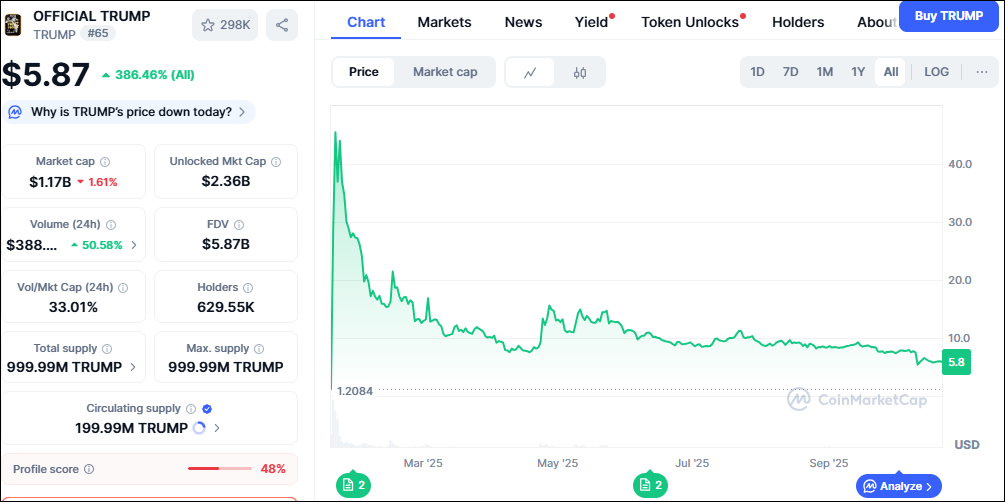Viewport: 1005px width, 502px height.
Task: Open the Token Unlocks tab
Action: coord(690,22)
